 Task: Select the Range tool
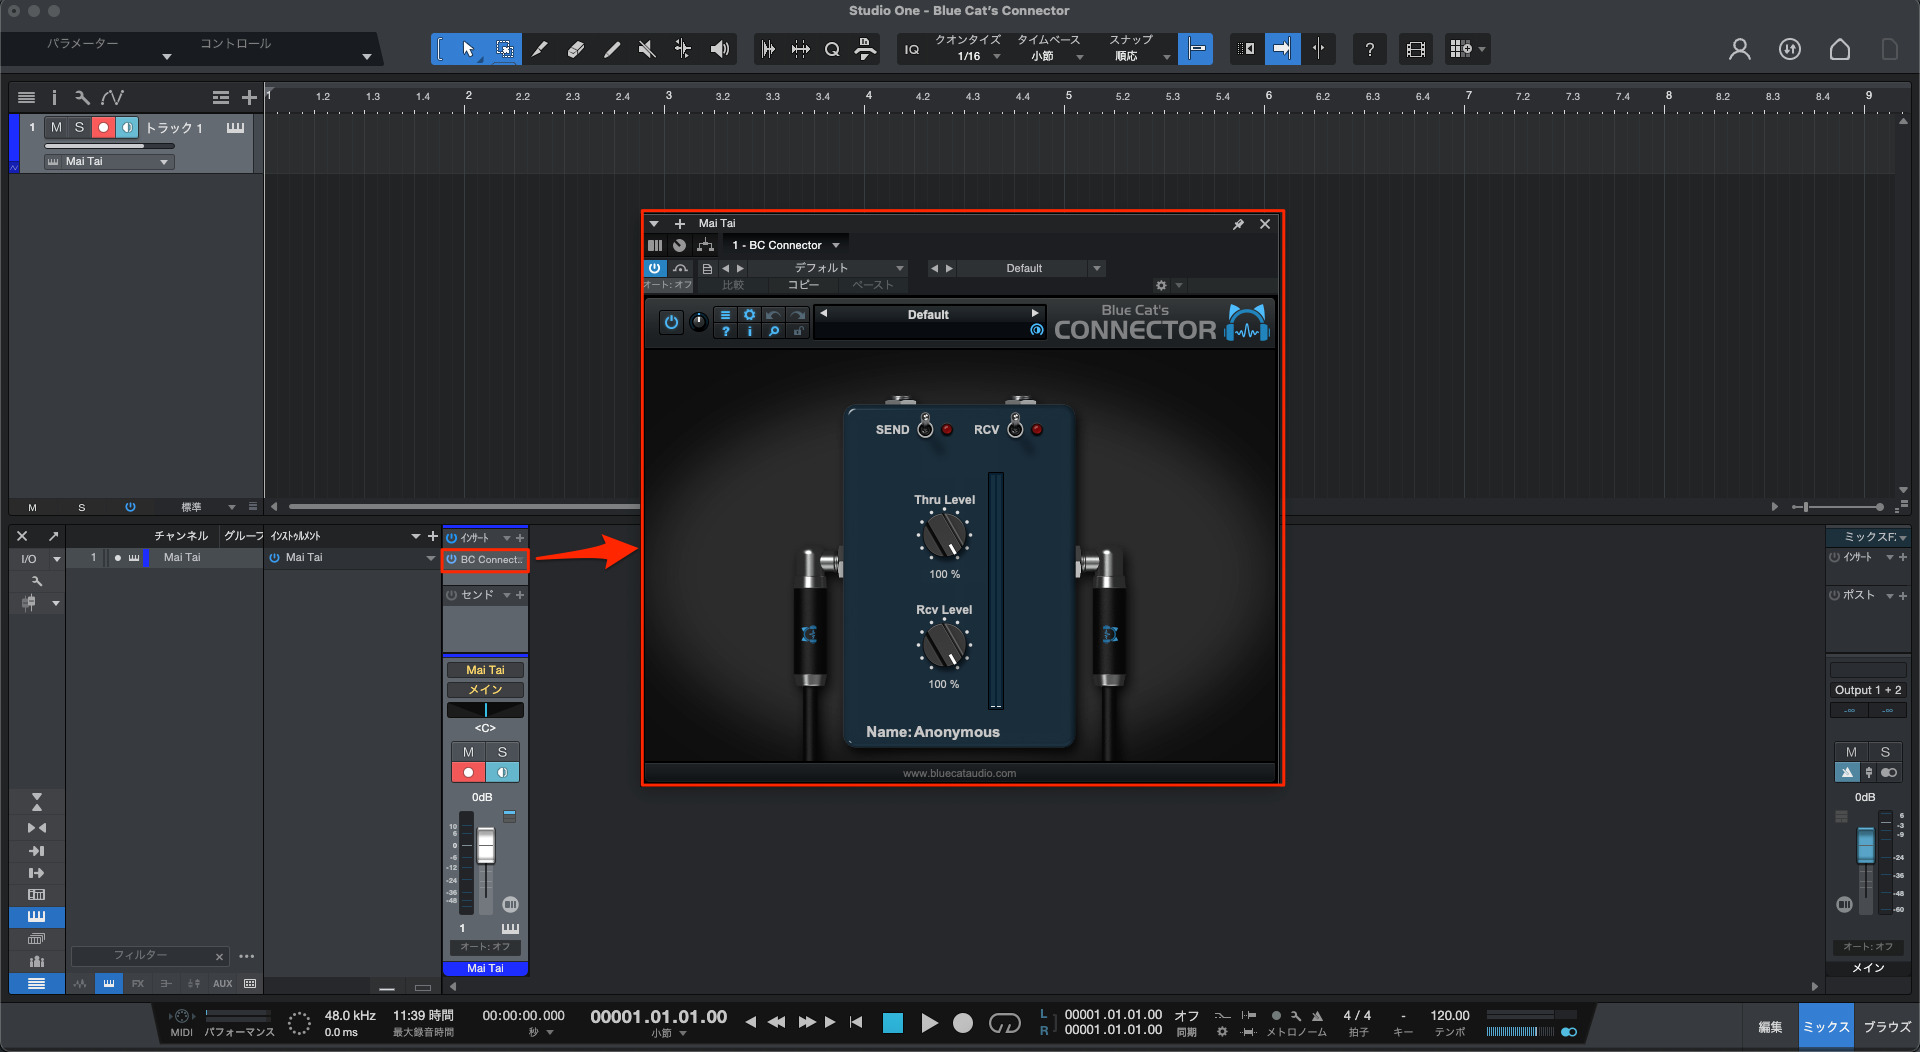pyautogui.click(x=505, y=49)
